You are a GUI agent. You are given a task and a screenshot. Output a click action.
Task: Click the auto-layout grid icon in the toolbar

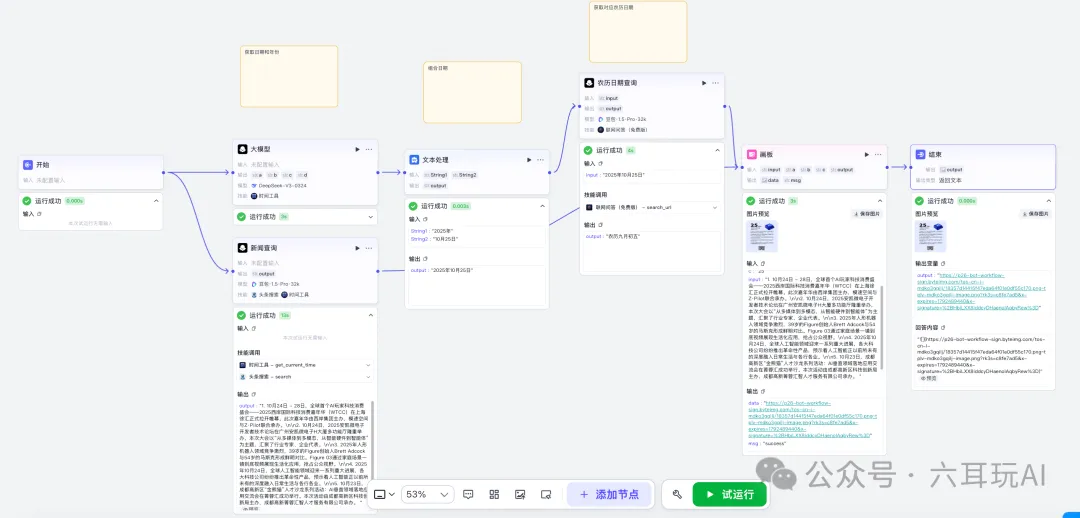[494, 494]
